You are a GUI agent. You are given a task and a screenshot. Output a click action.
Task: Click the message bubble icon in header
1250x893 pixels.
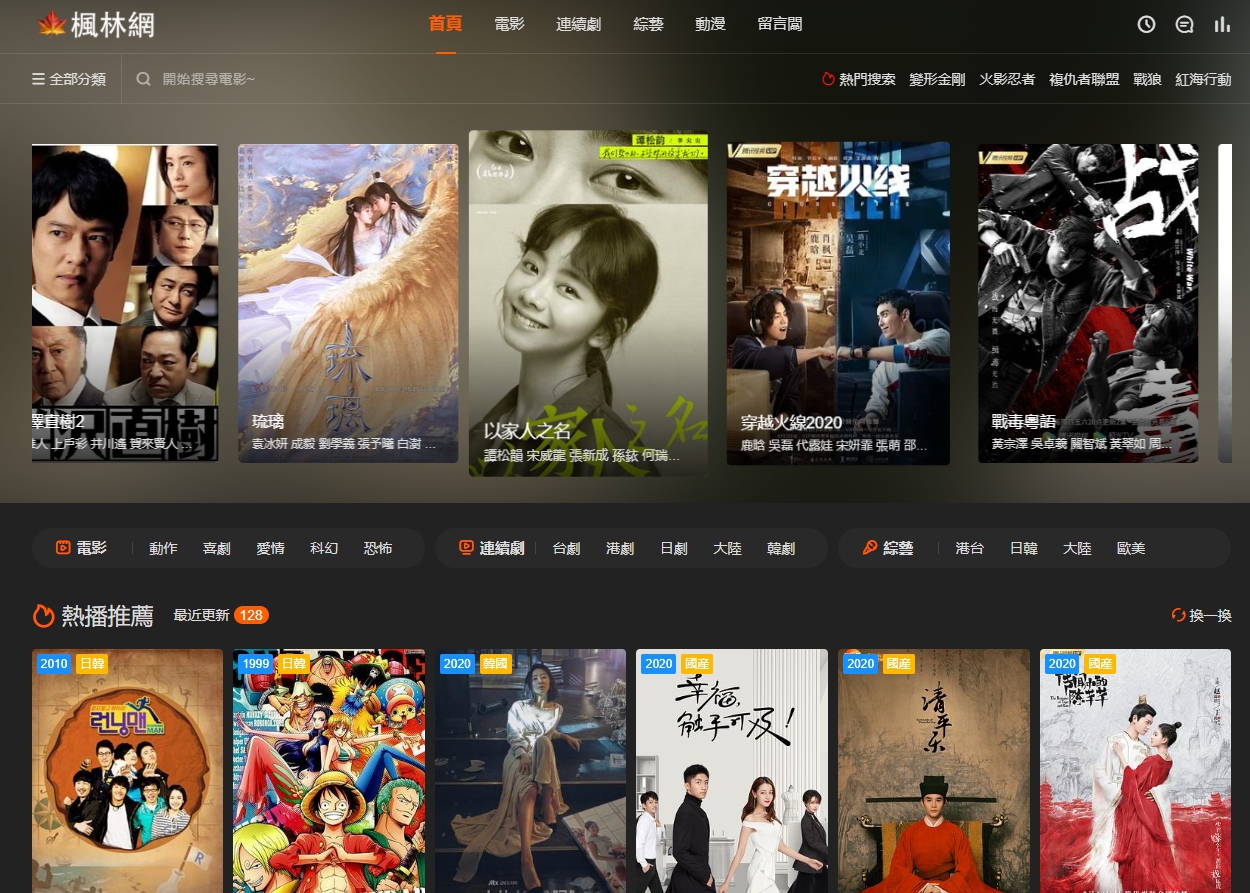[1185, 25]
